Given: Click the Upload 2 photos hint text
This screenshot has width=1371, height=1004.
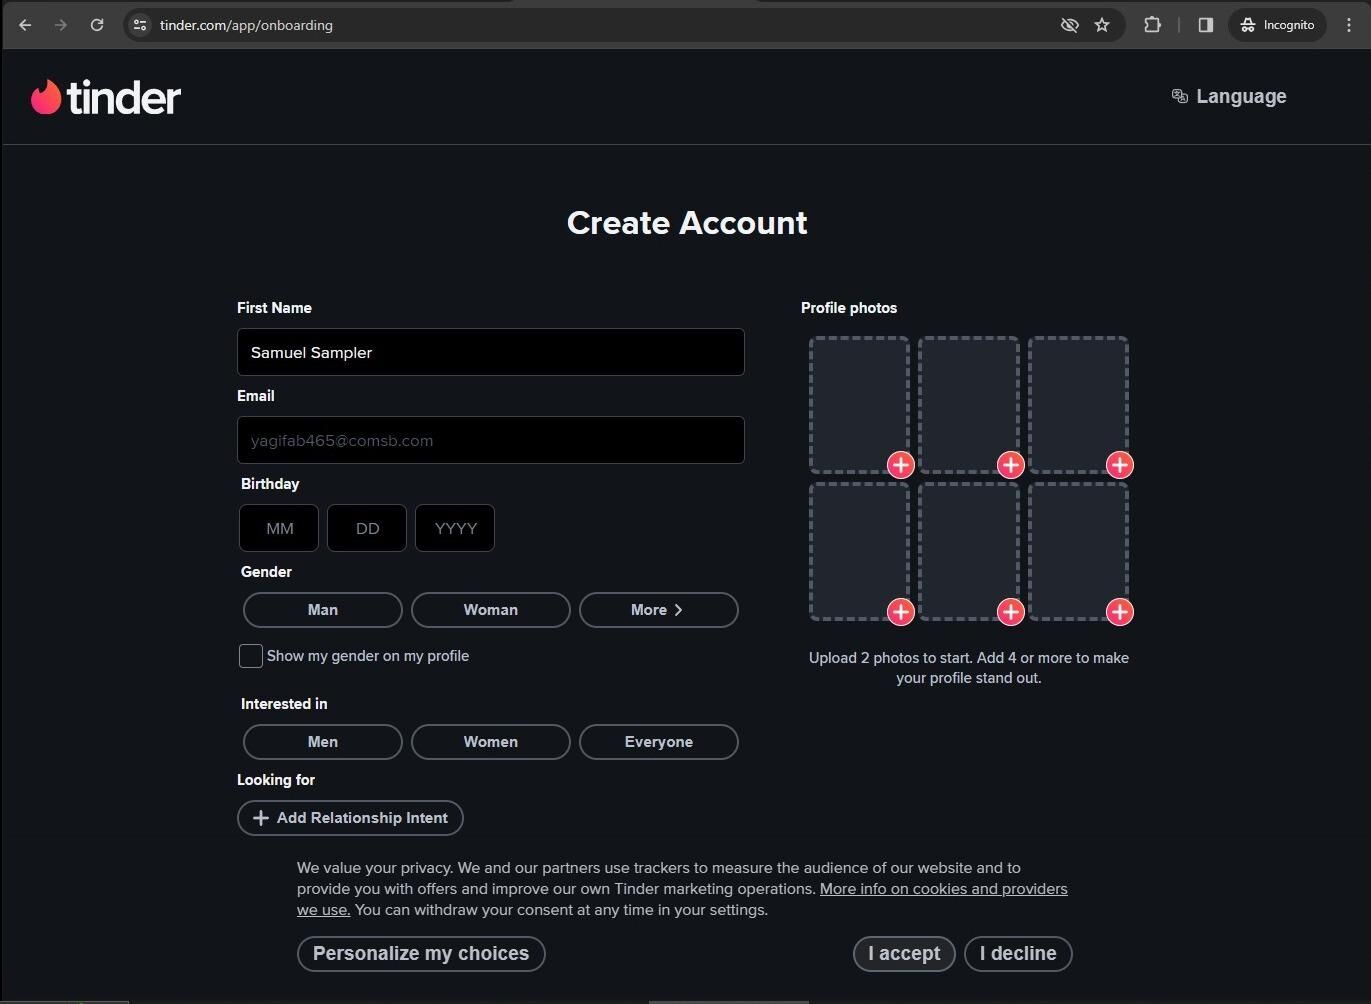Looking at the screenshot, I should click(969, 668).
